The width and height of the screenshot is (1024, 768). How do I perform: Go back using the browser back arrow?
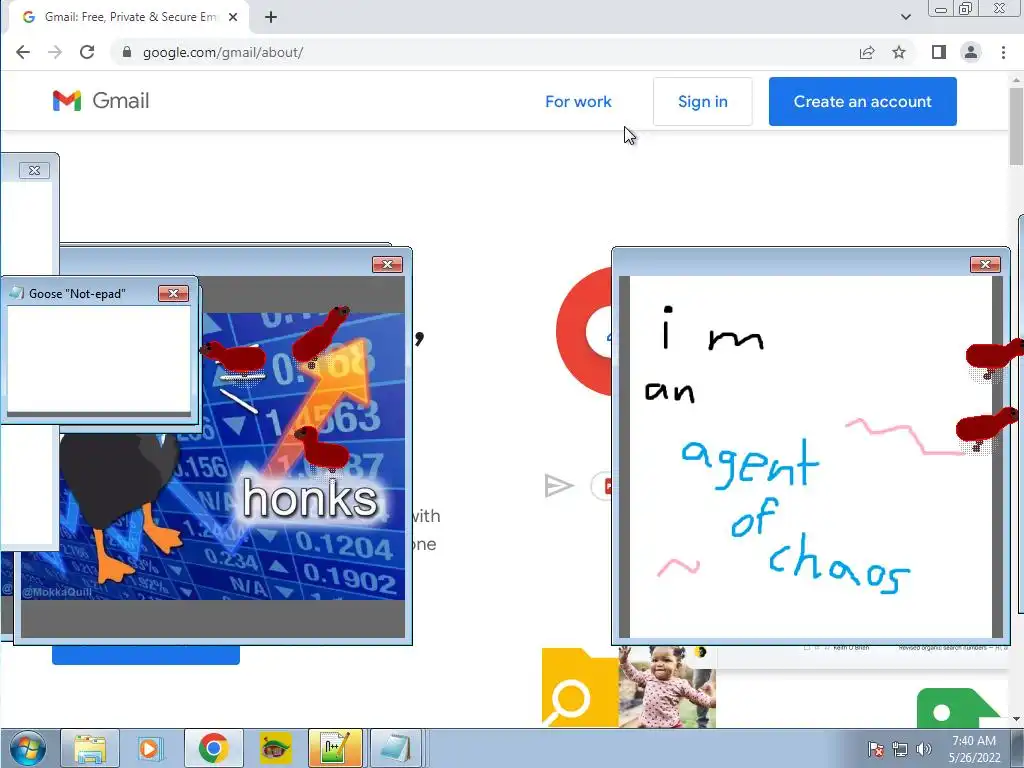pos(23,52)
